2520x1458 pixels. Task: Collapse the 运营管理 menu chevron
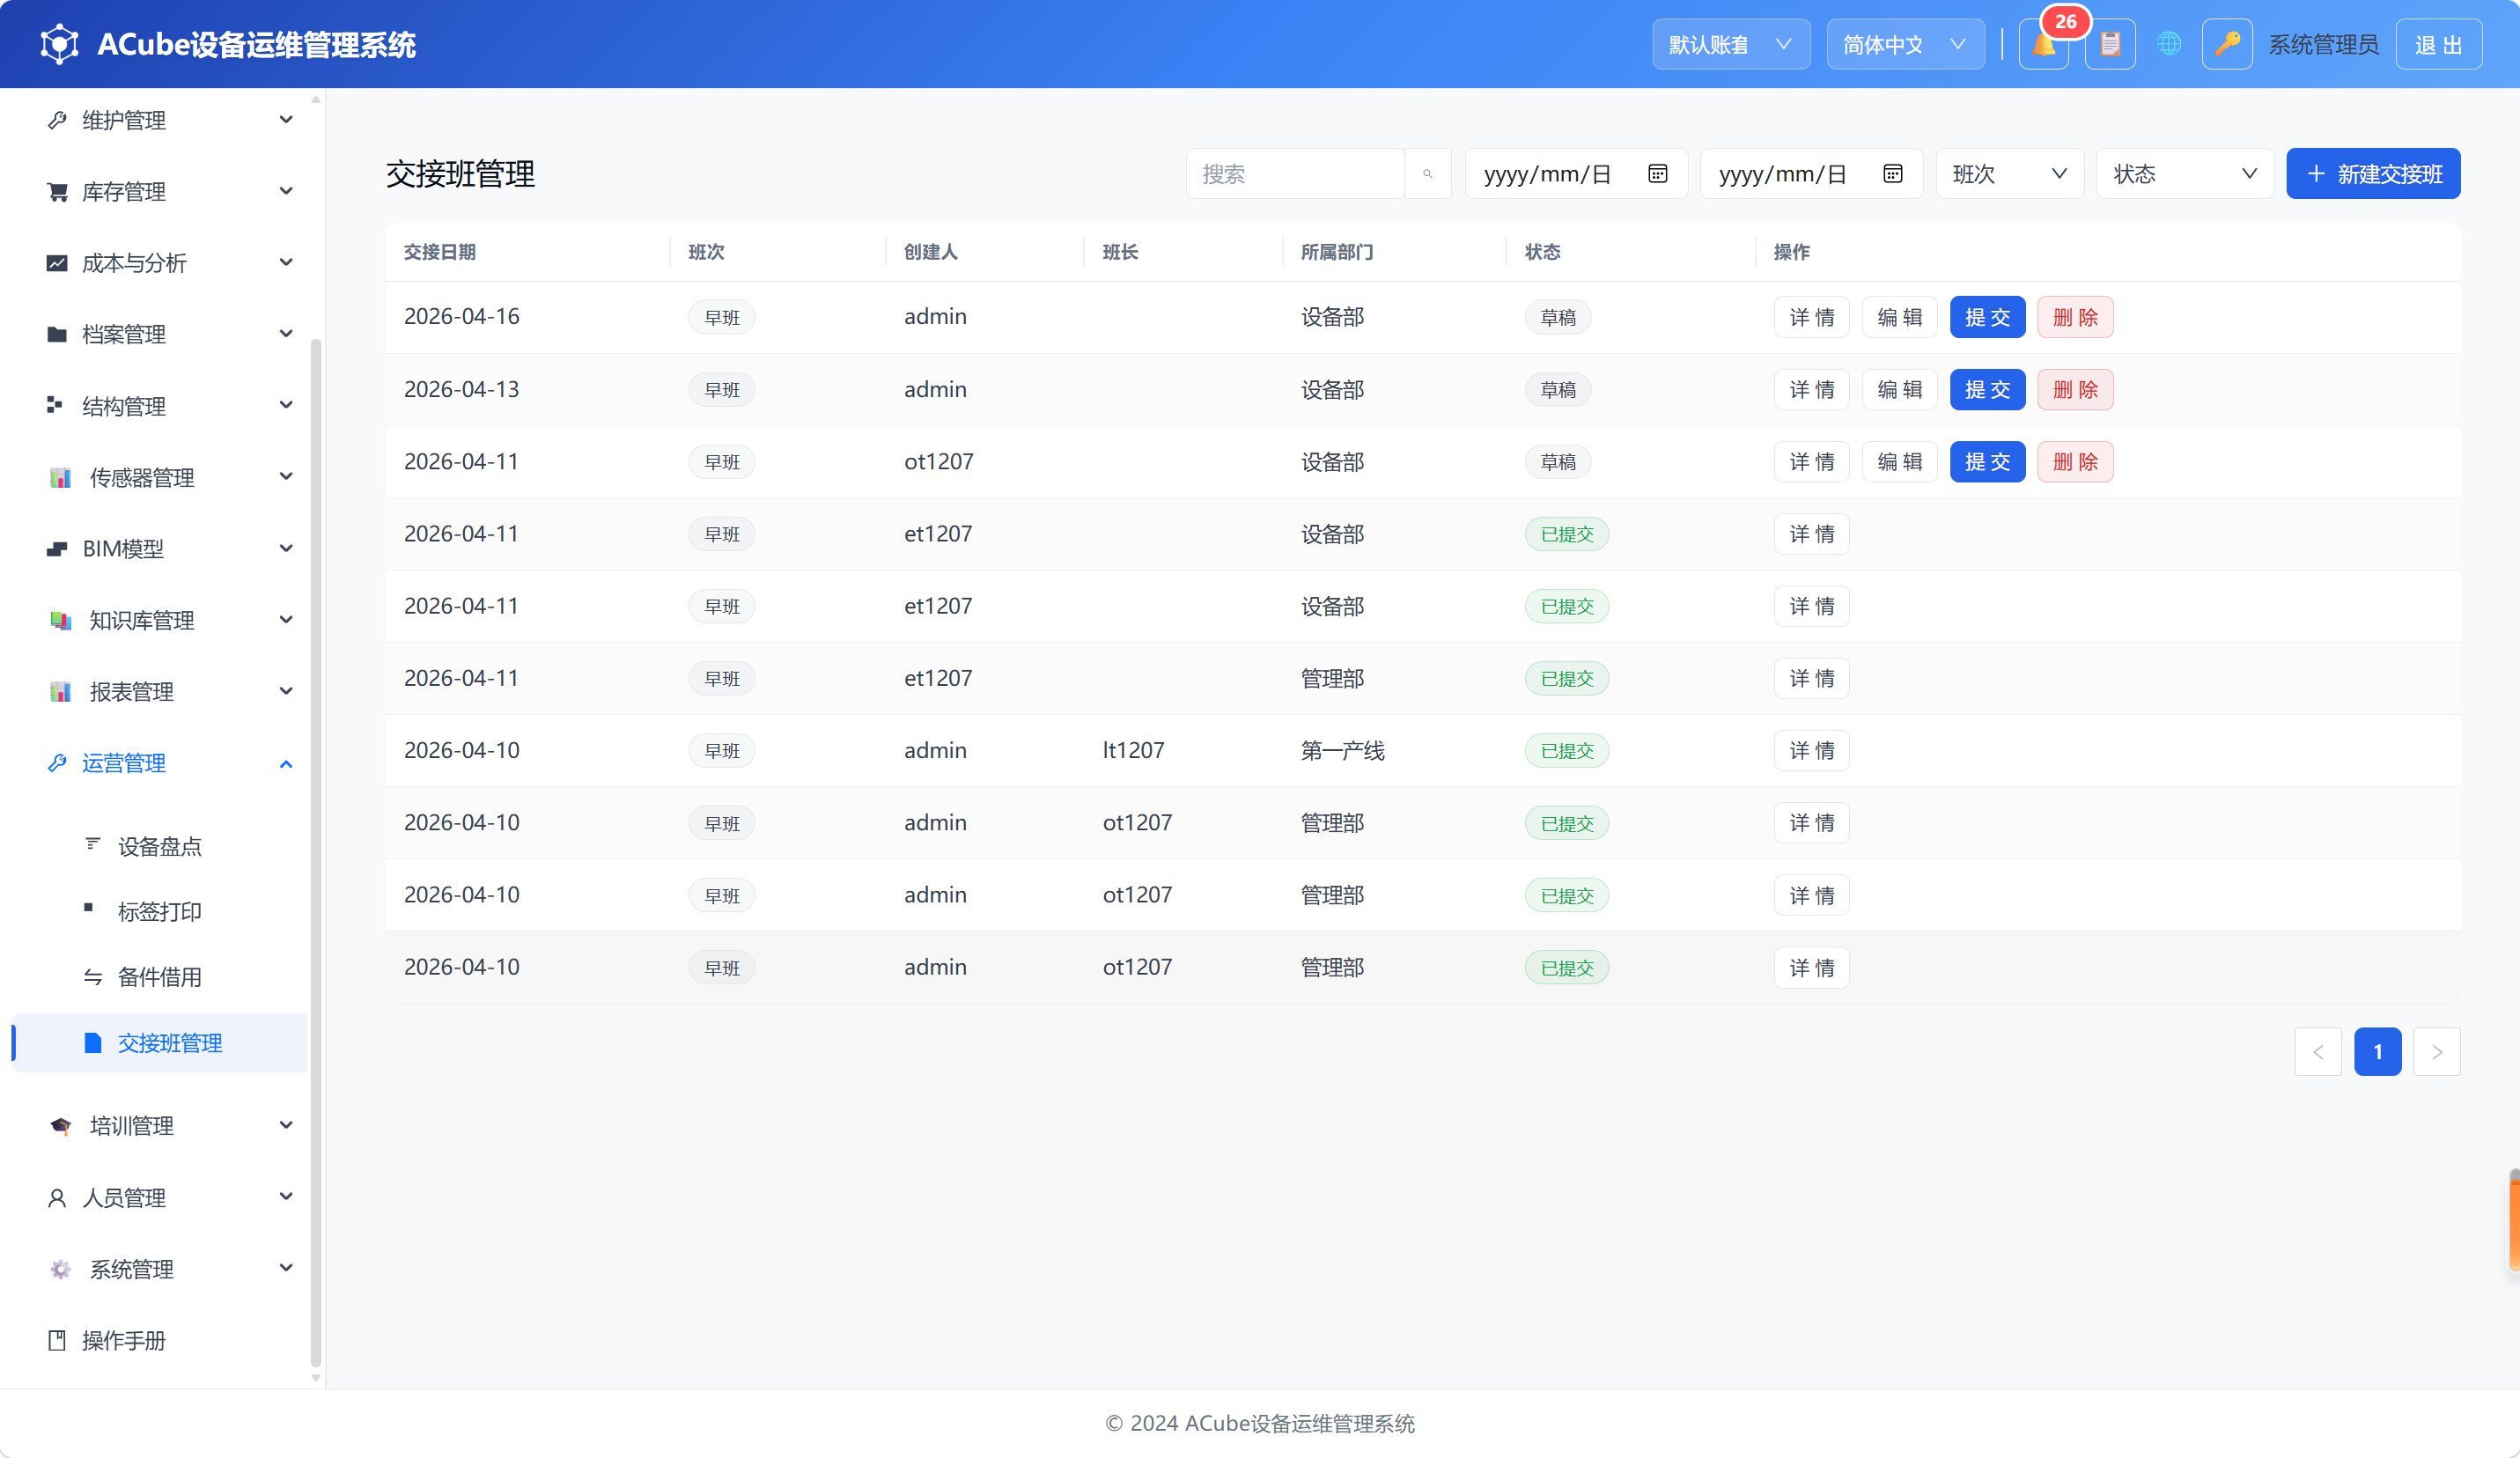click(x=286, y=764)
